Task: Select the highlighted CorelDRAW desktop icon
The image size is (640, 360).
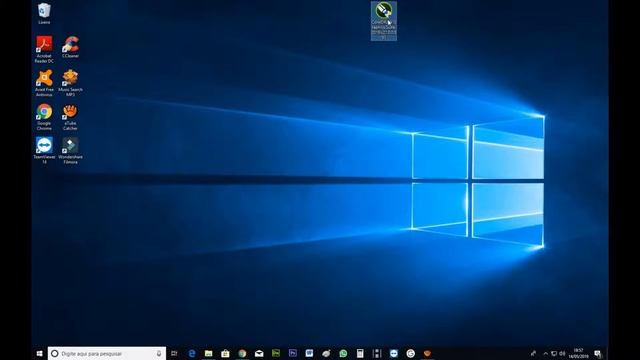Action: click(x=384, y=21)
